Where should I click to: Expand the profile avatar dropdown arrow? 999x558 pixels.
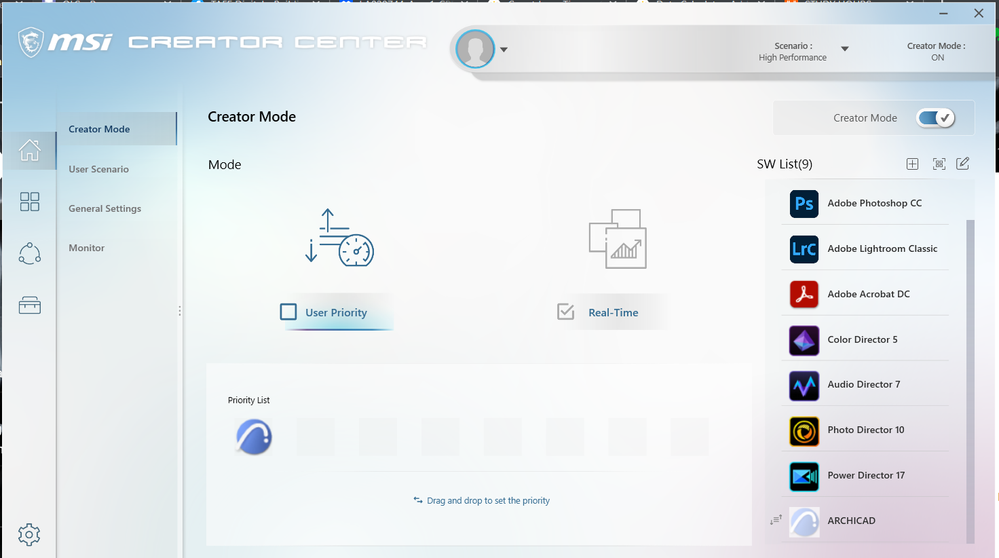(503, 50)
